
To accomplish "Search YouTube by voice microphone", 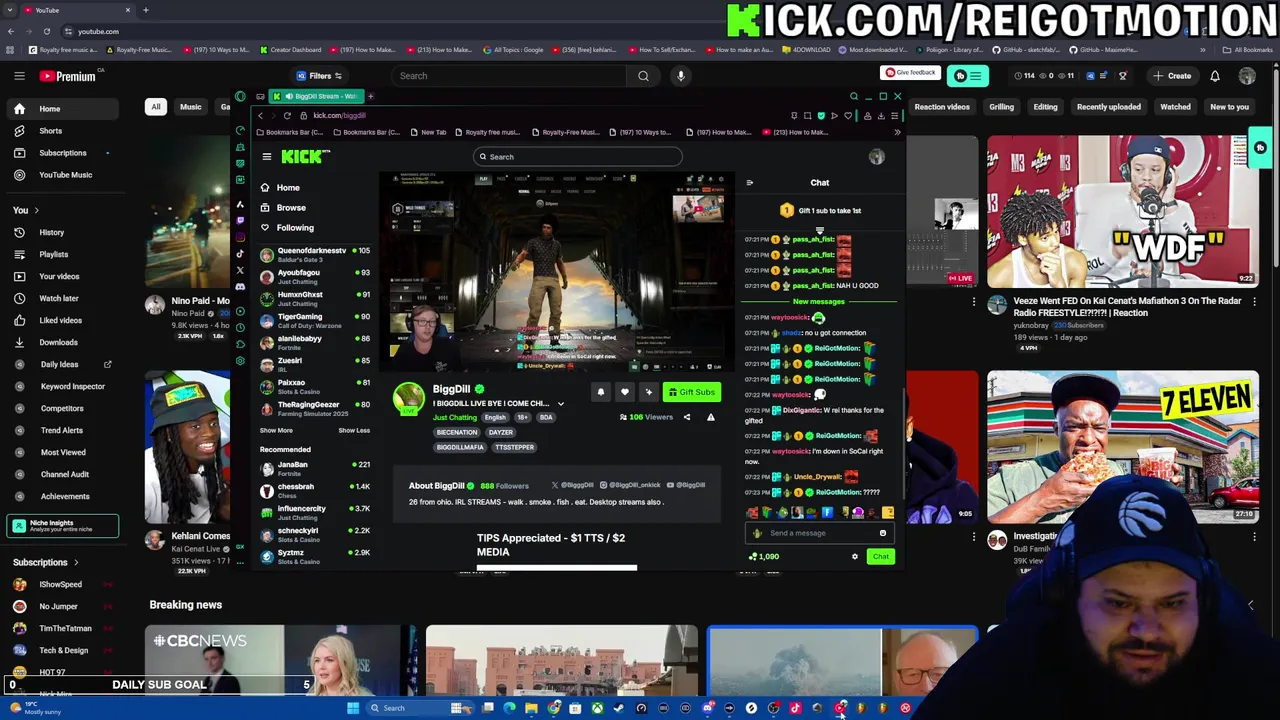I will pyautogui.click(x=681, y=76).
